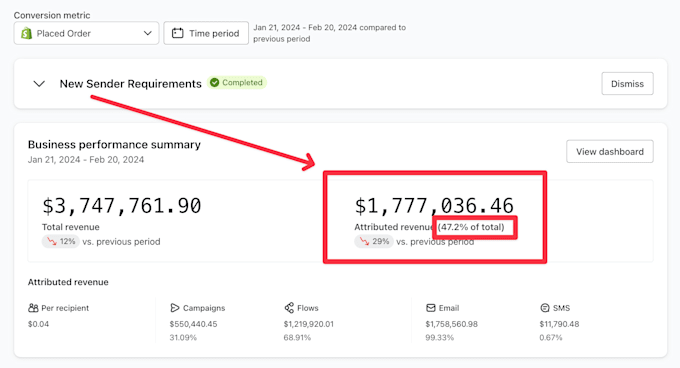The width and height of the screenshot is (680, 368).
Task: Click the Campaigns revenue $550,440.45
Action: [x=193, y=324]
